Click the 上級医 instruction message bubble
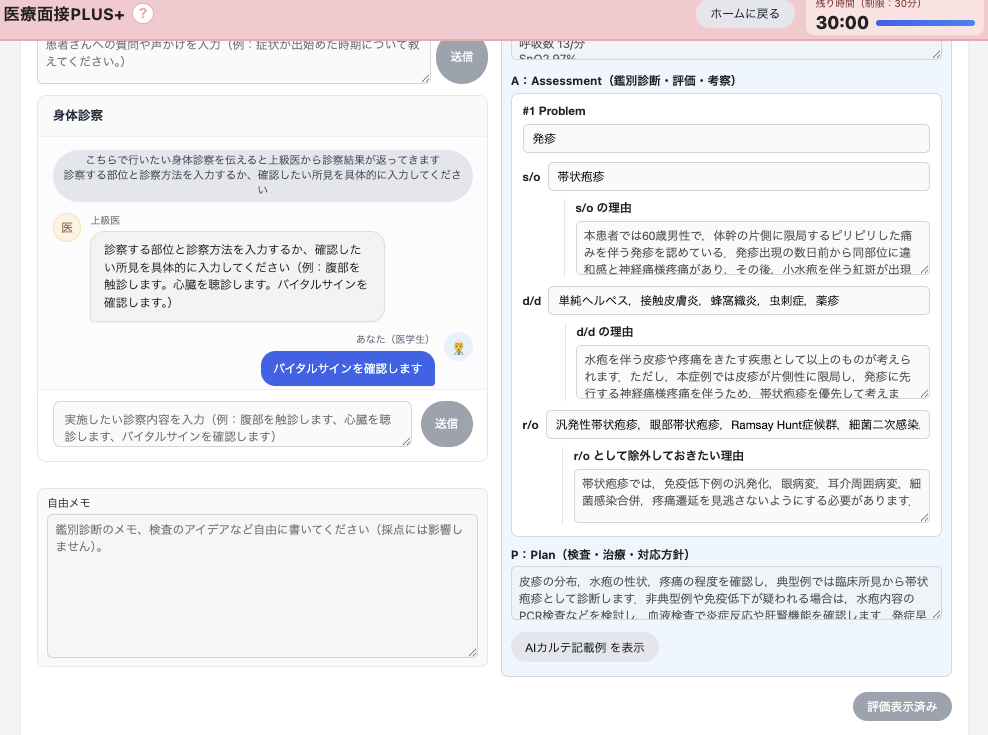The width and height of the screenshot is (988, 735). (x=237, y=276)
